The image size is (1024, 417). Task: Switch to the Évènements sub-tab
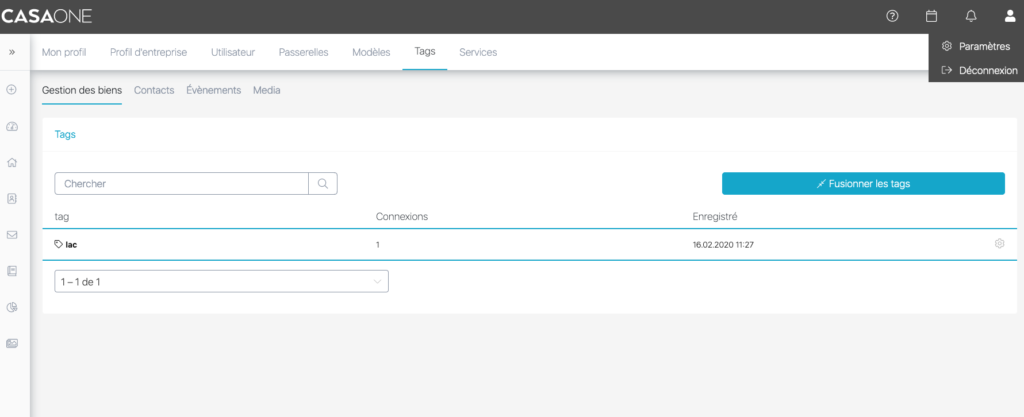pos(213,90)
